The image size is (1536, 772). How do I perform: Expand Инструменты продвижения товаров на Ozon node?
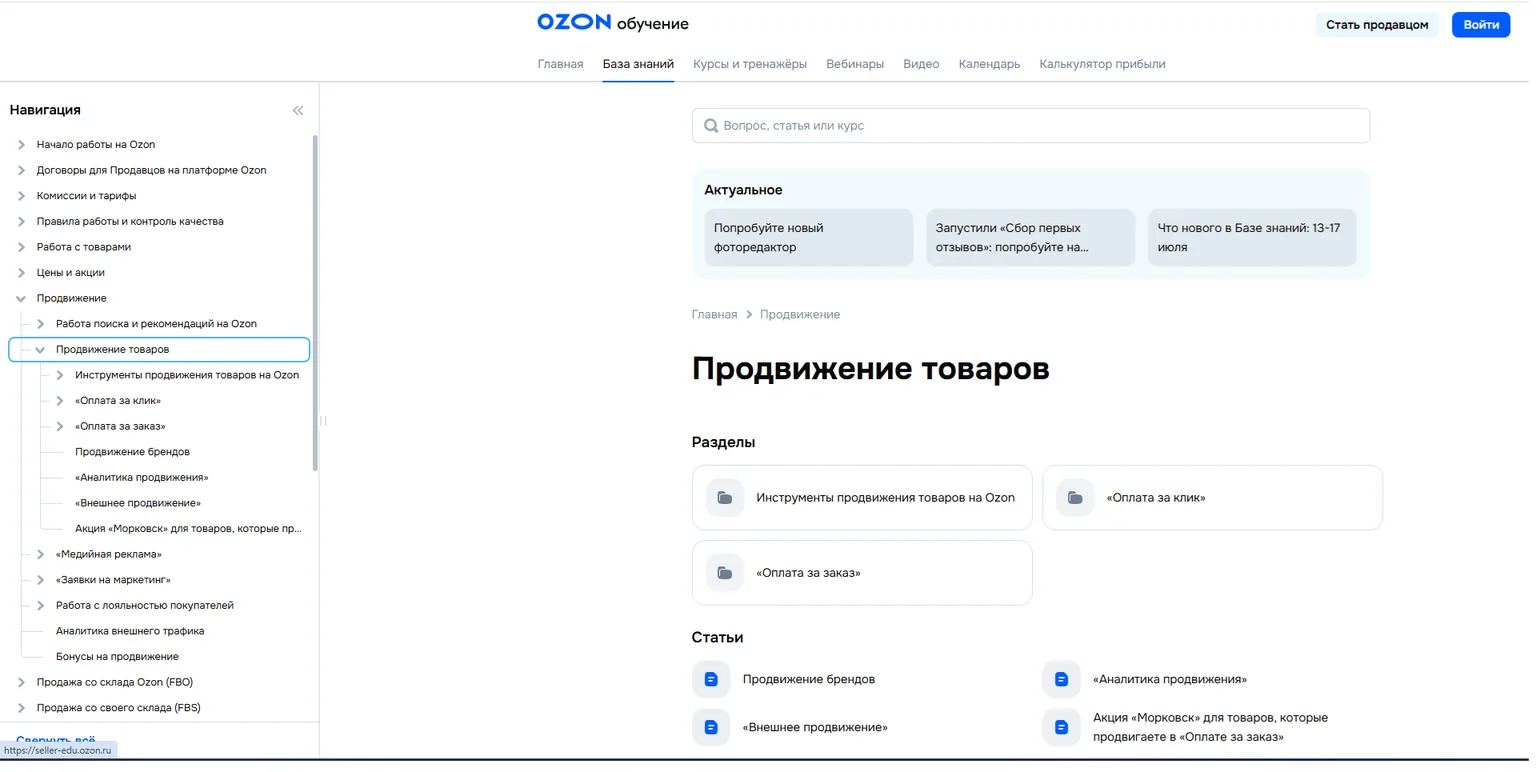(60, 375)
